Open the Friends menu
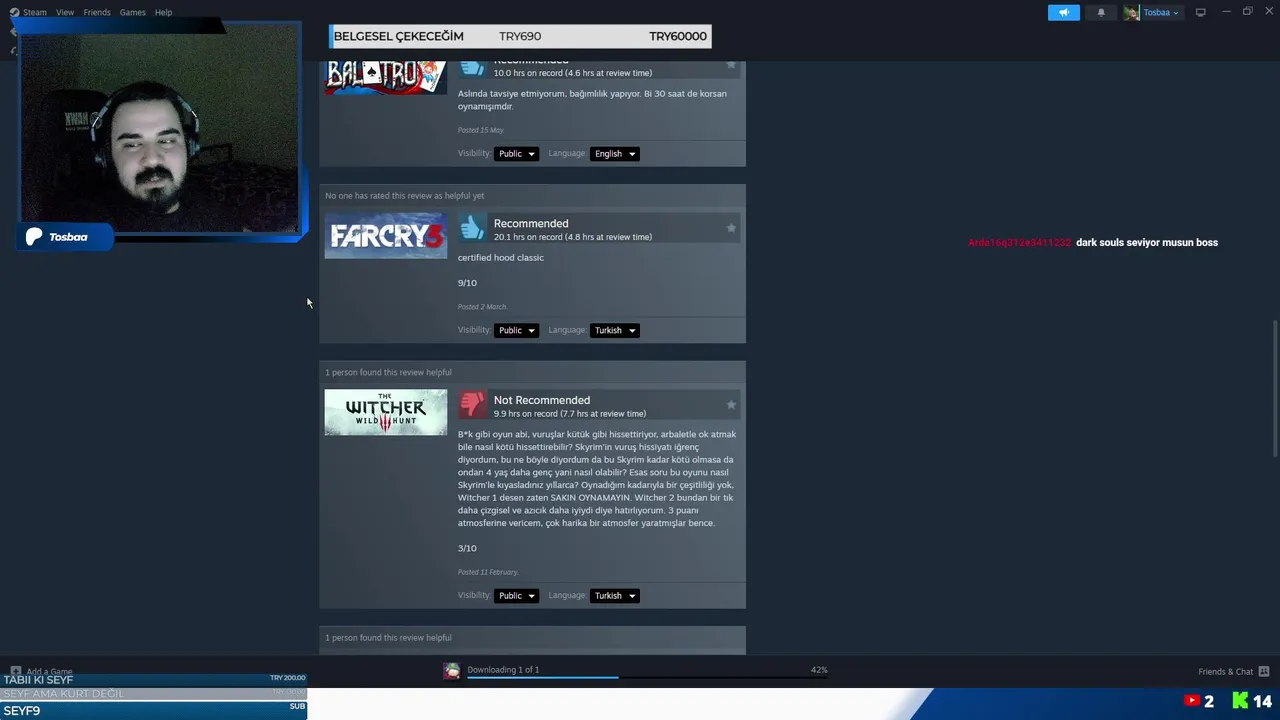This screenshot has width=1280, height=720. pos(97,12)
